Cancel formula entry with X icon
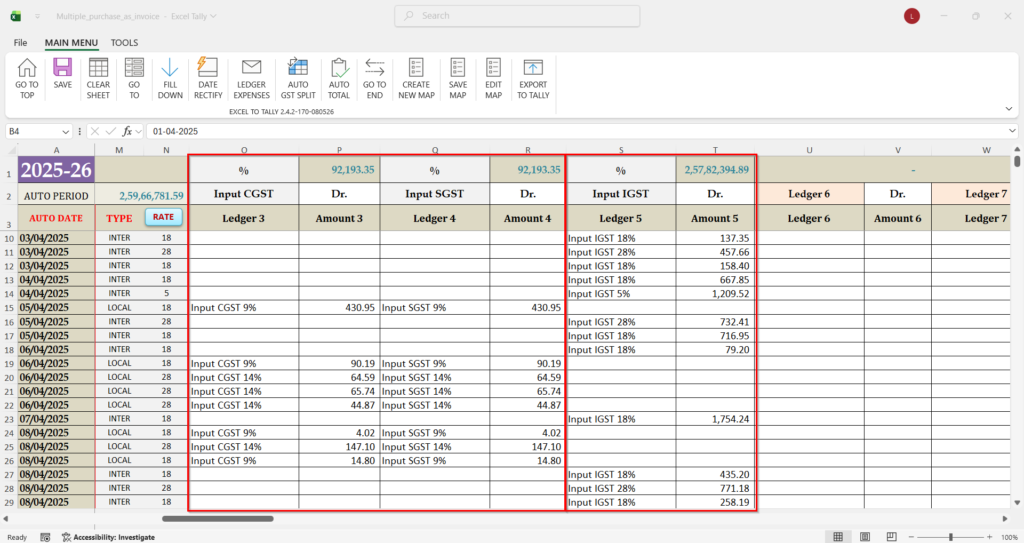Screen dimensions: 1024x543 point(95,131)
